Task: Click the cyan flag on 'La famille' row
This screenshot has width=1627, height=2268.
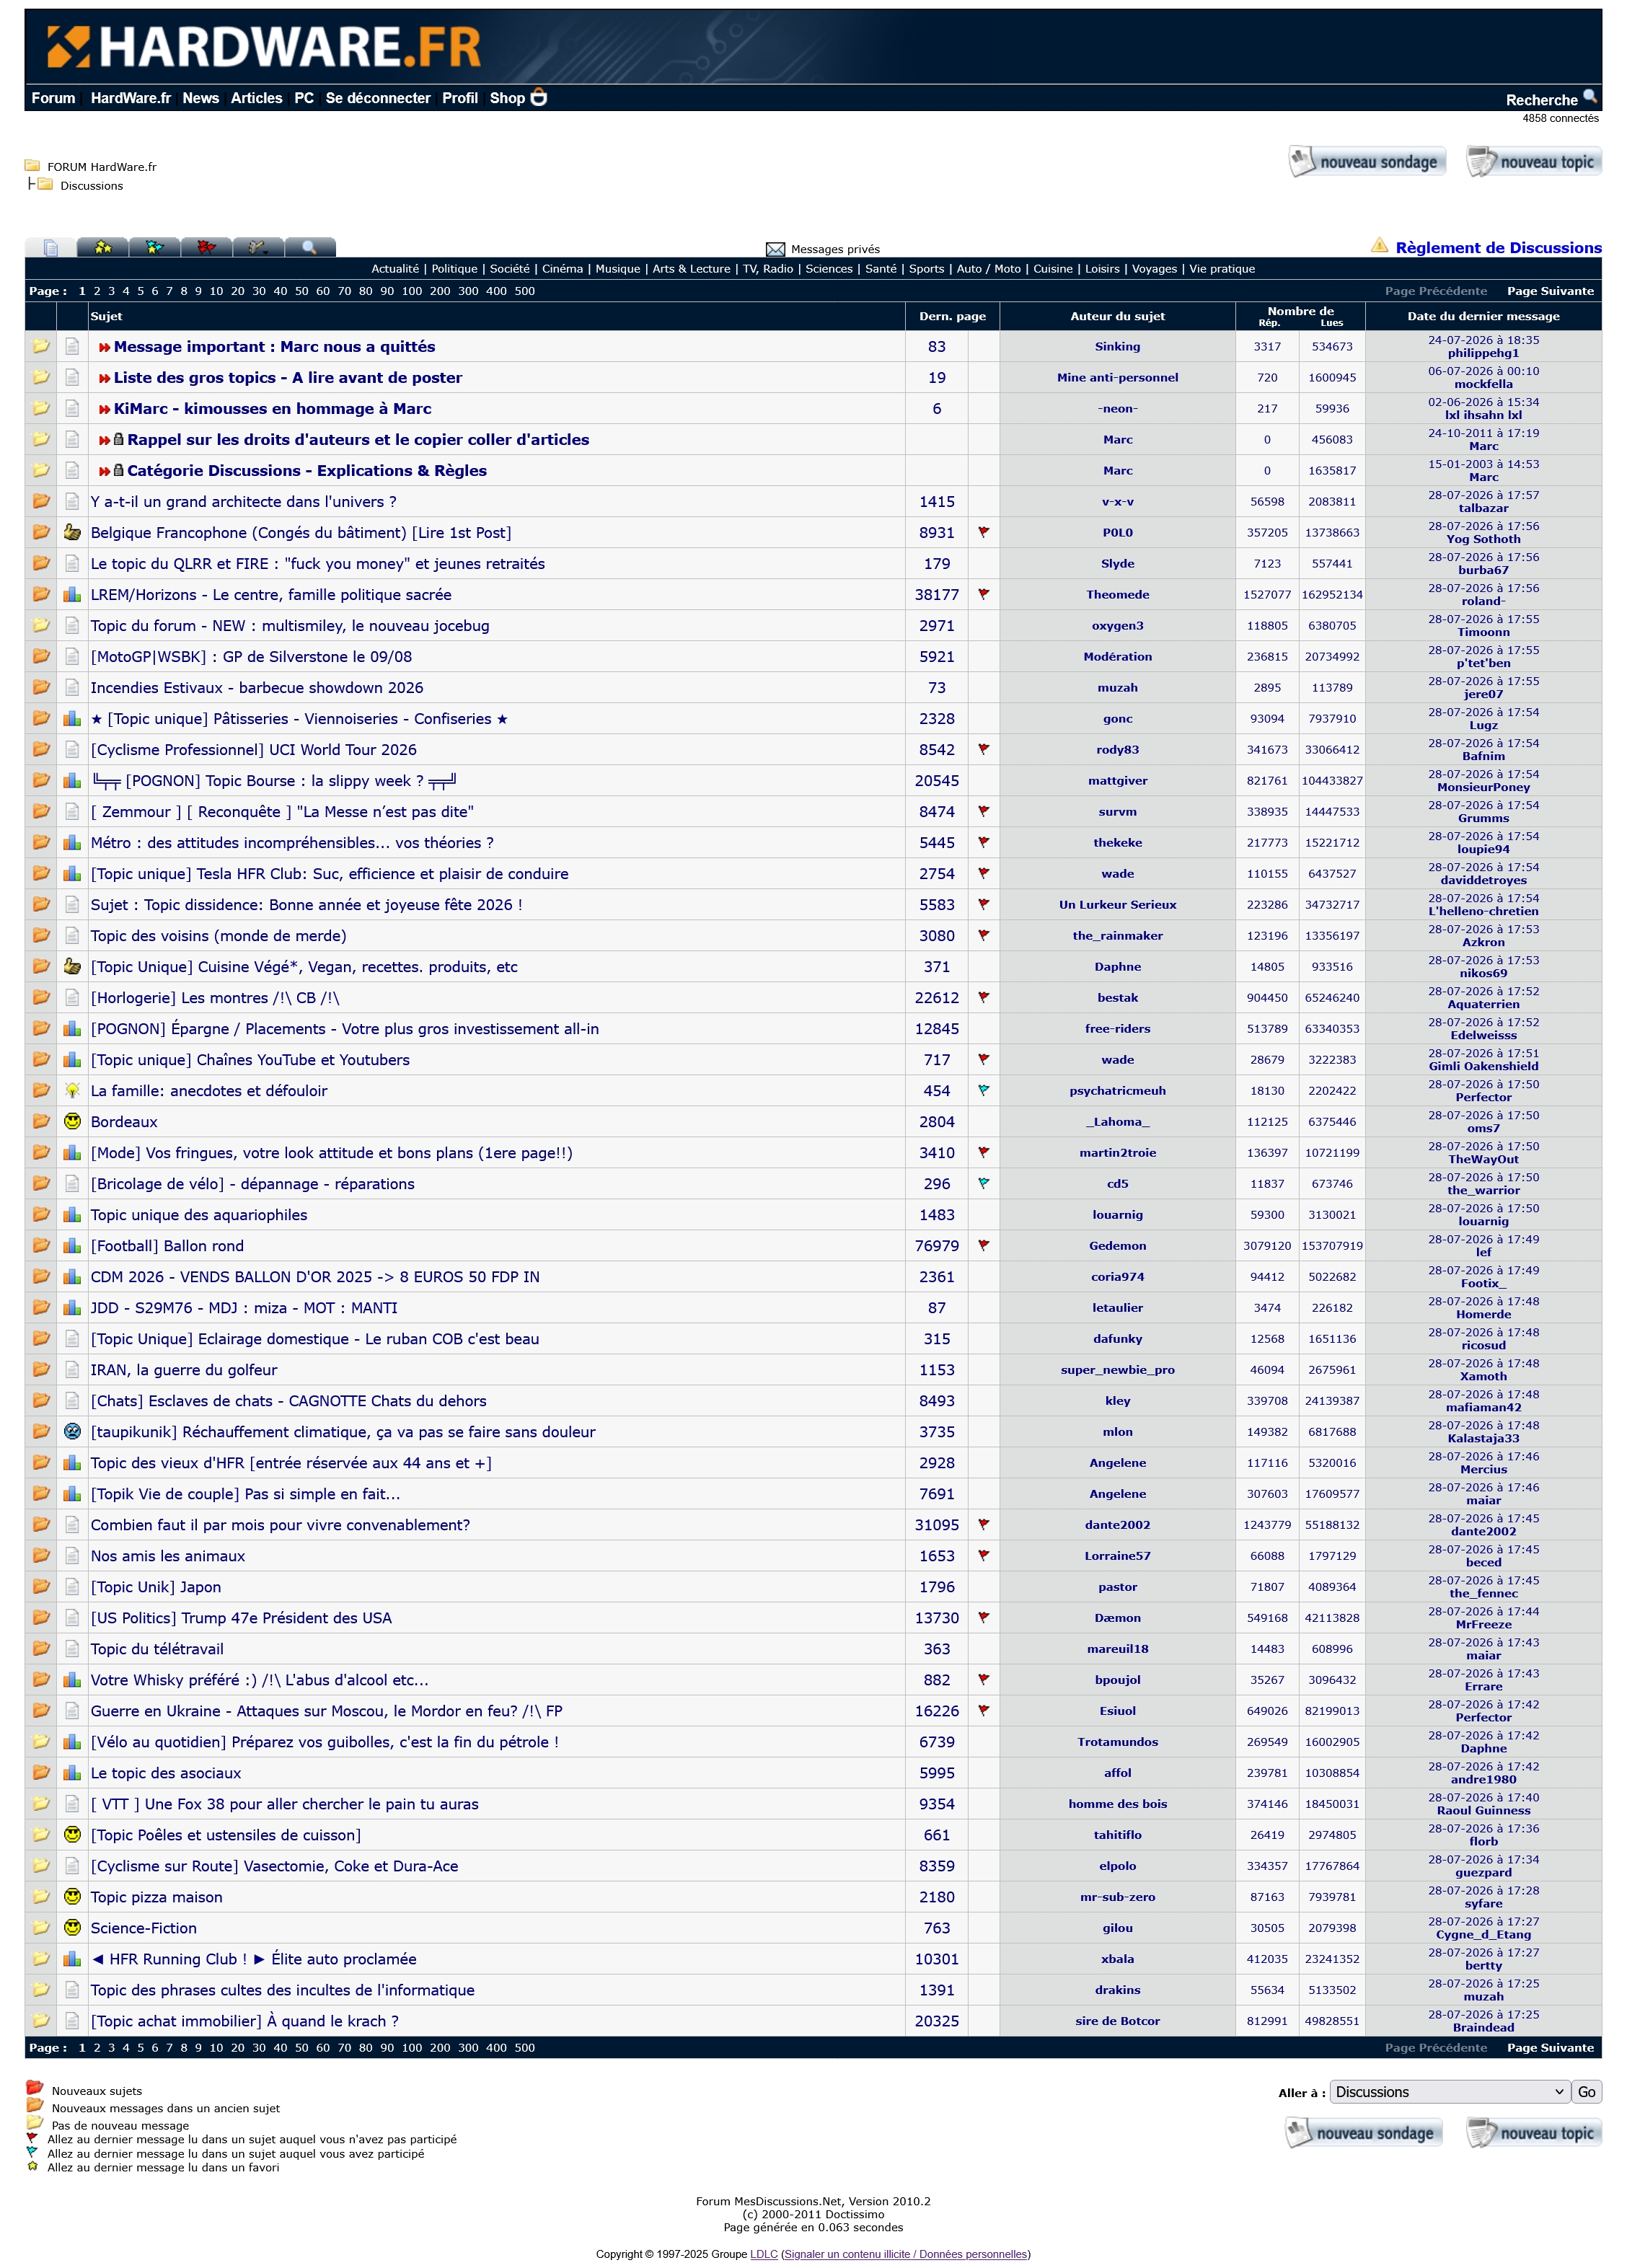Action: pos(983,1090)
